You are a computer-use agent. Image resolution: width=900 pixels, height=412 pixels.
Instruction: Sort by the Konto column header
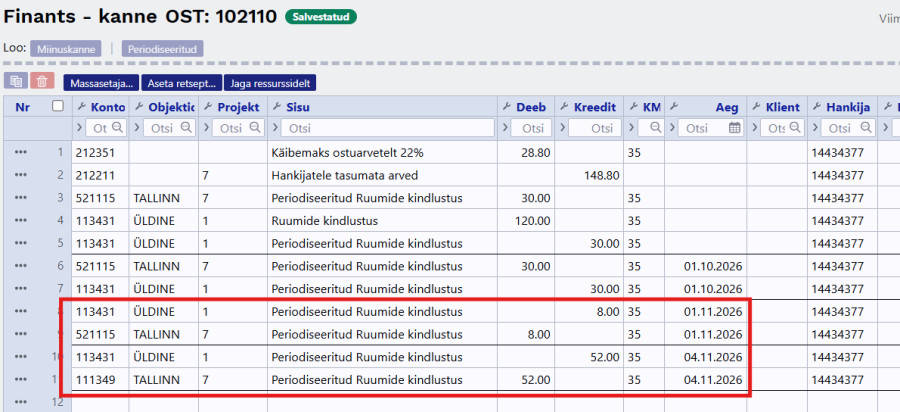(108, 107)
